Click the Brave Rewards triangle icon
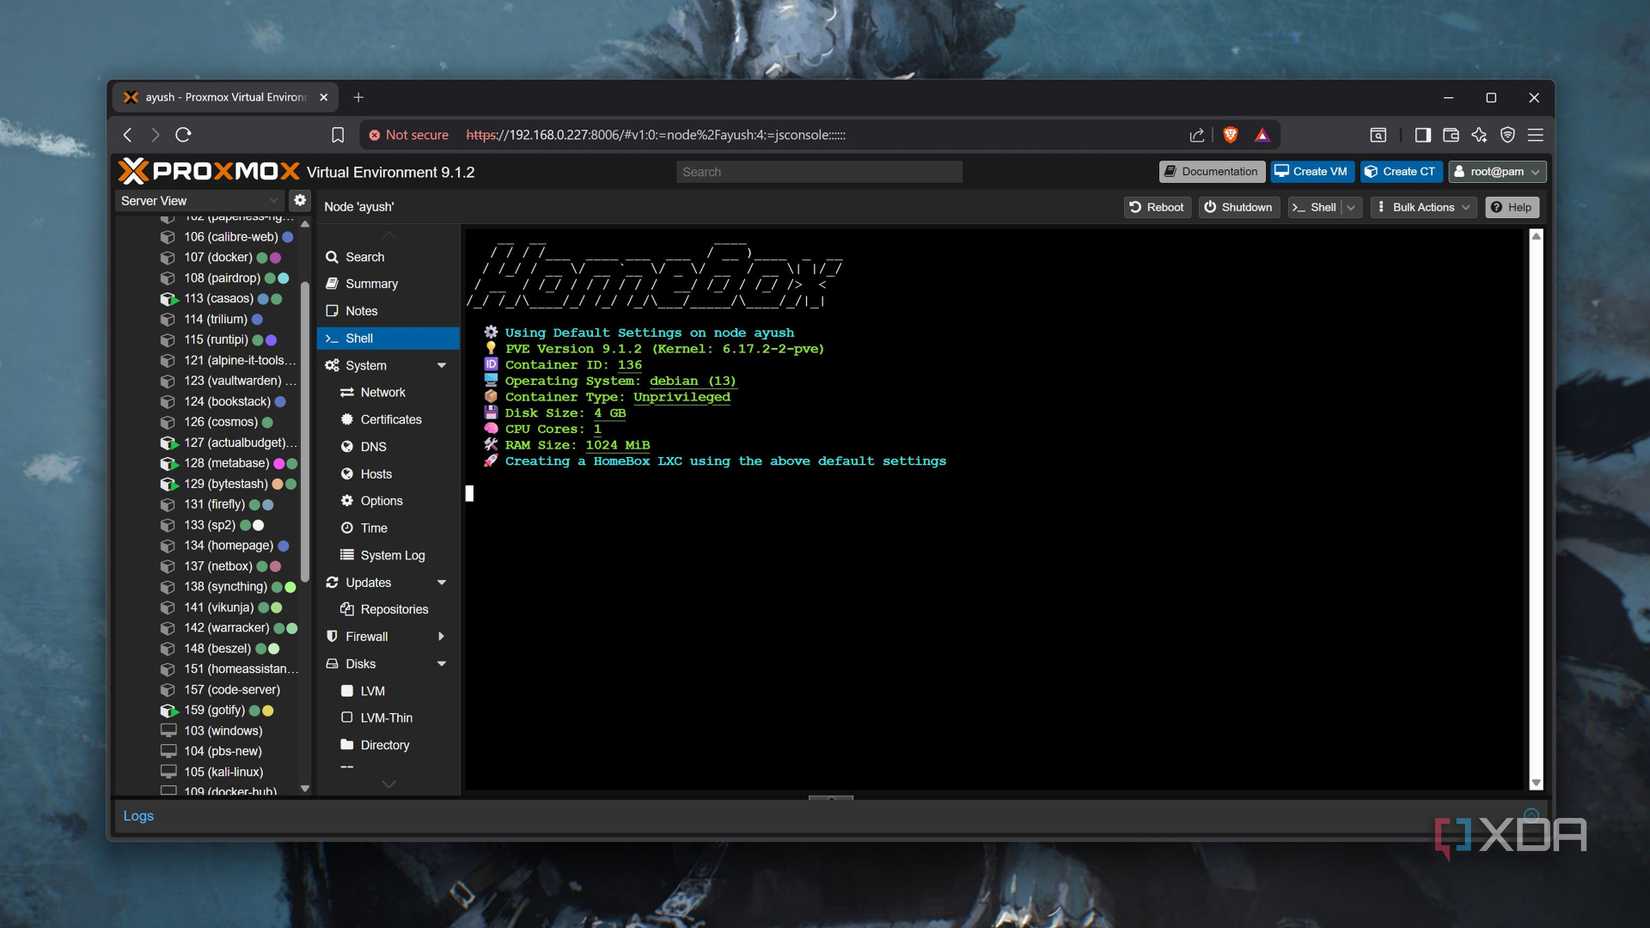This screenshot has height=928, width=1650. (x=1262, y=135)
